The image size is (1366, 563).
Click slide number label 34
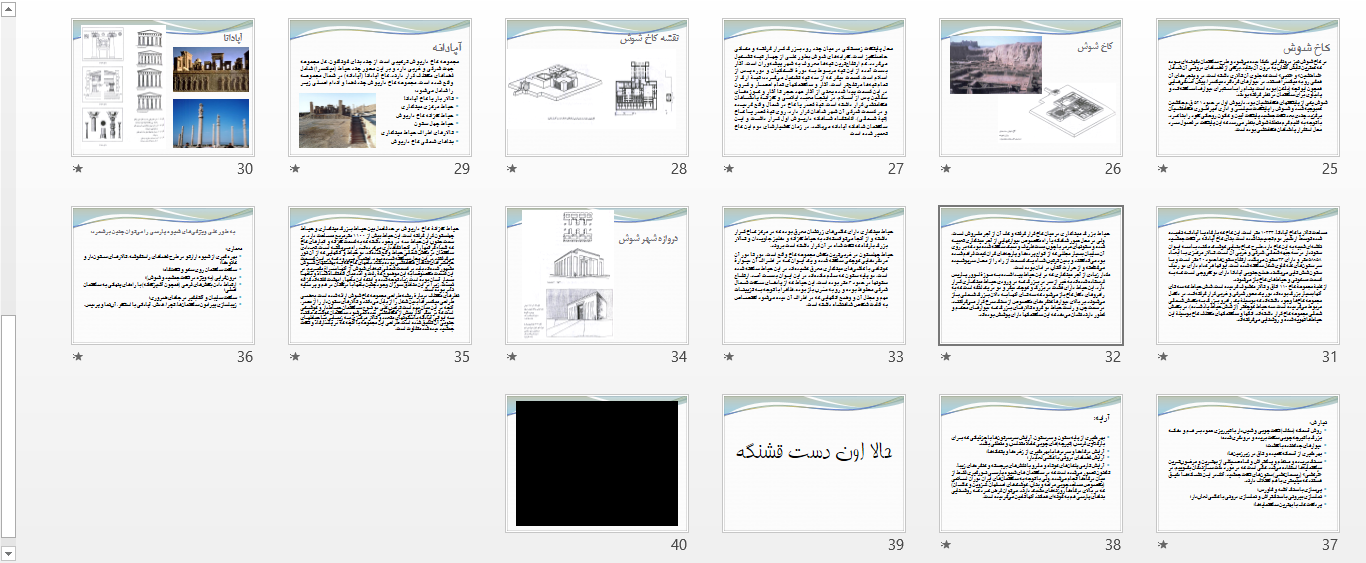(679, 357)
